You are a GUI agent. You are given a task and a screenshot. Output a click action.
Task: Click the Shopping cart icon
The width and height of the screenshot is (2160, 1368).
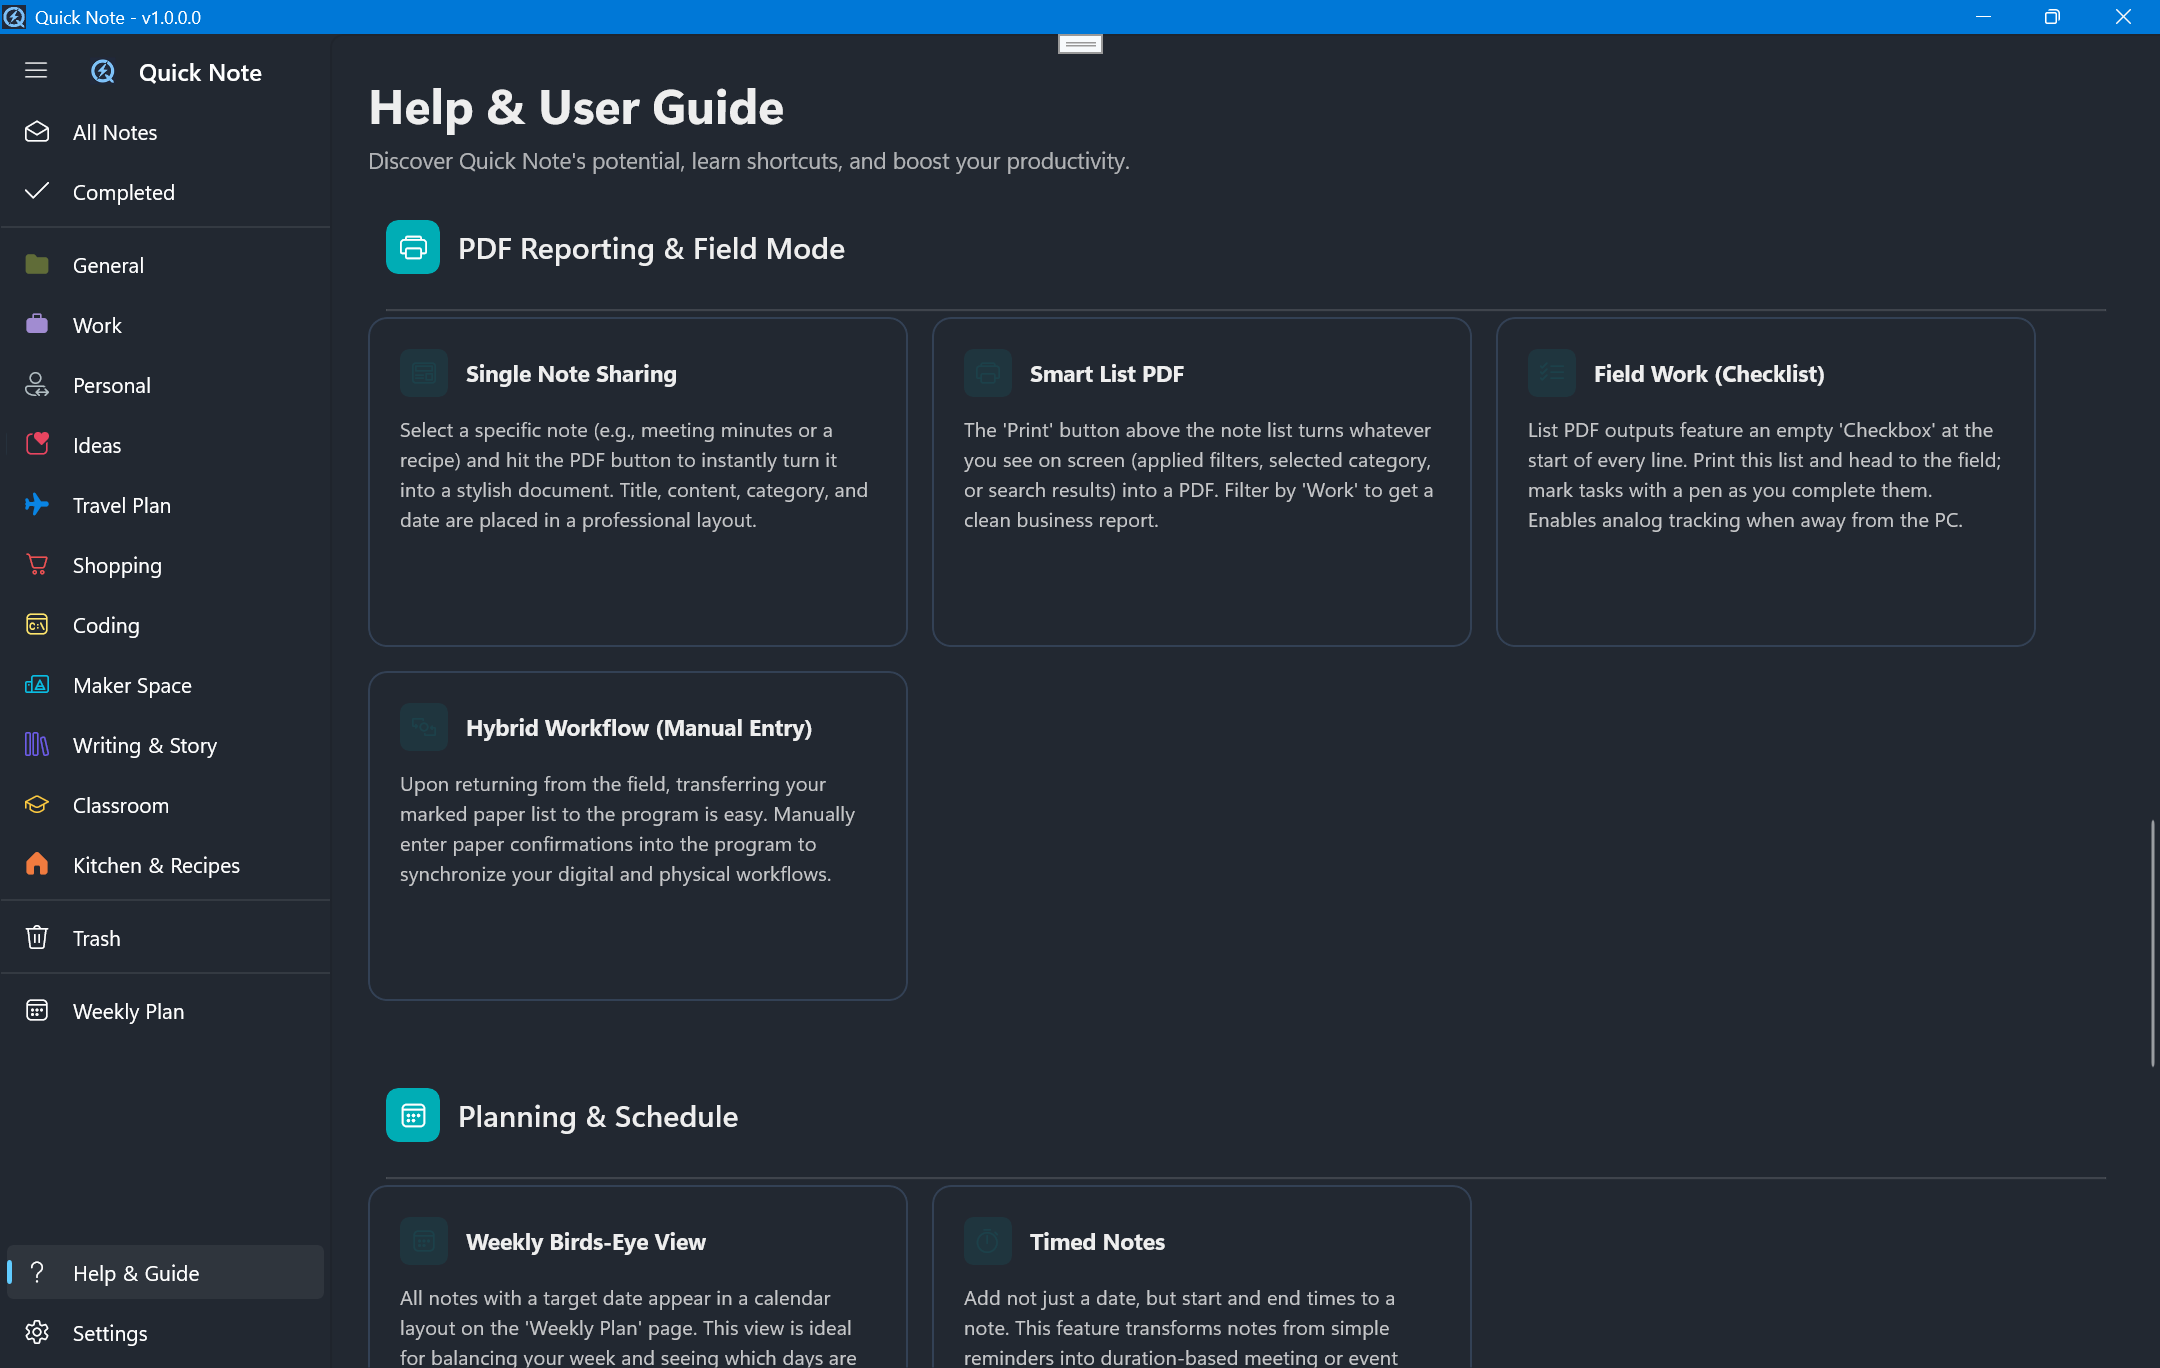(x=37, y=565)
